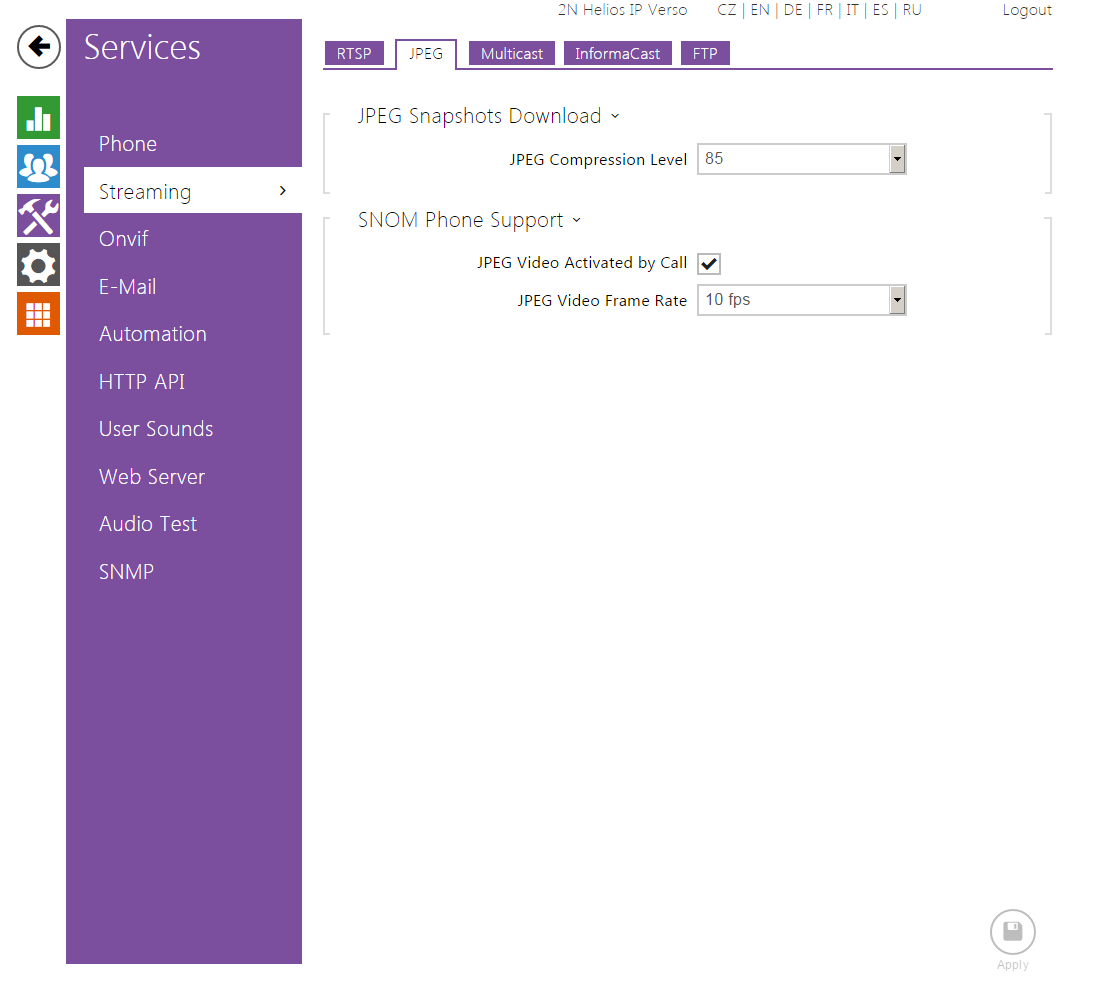Viewport: 1107px width, 981px height.
Task: Go to the Web Server section
Action: pyautogui.click(x=152, y=477)
